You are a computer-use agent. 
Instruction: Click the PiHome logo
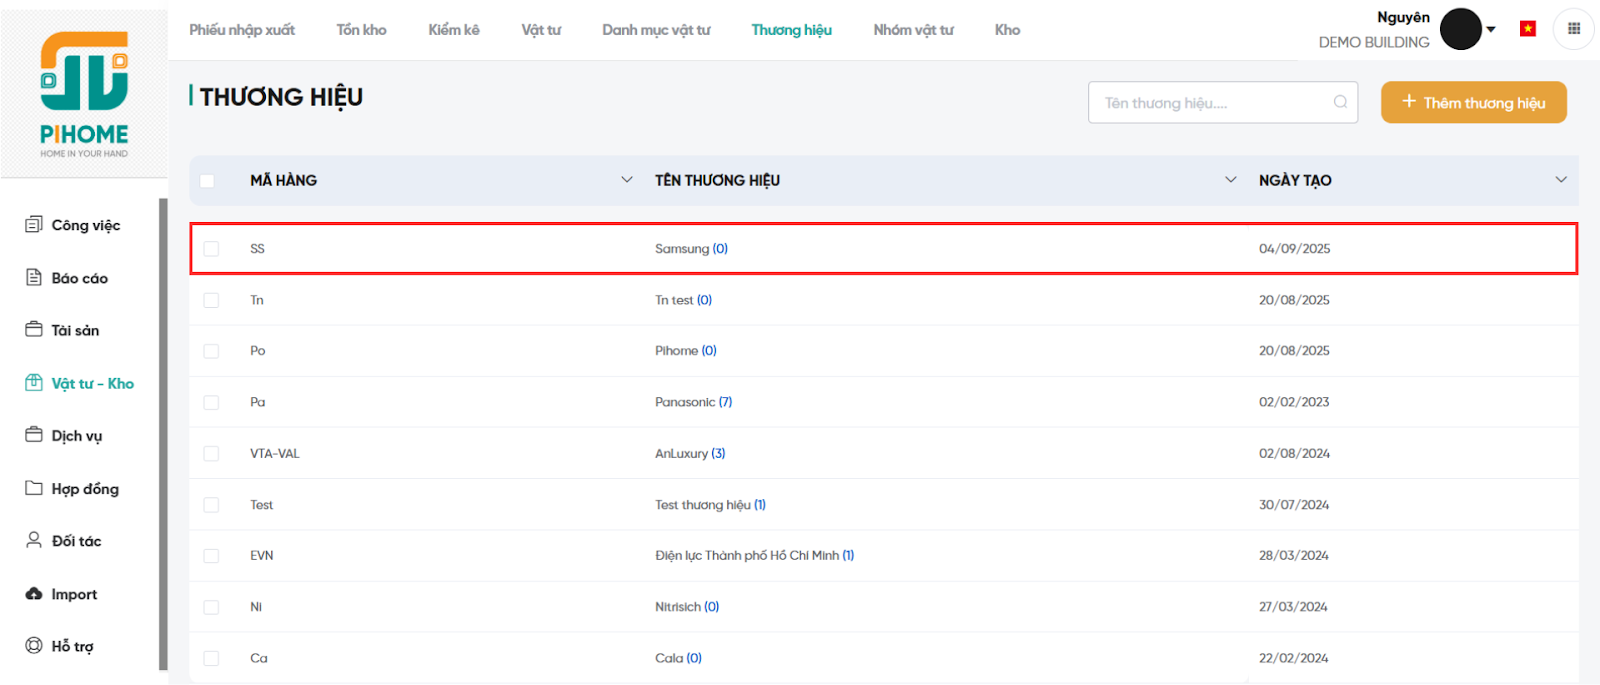tap(84, 94)
